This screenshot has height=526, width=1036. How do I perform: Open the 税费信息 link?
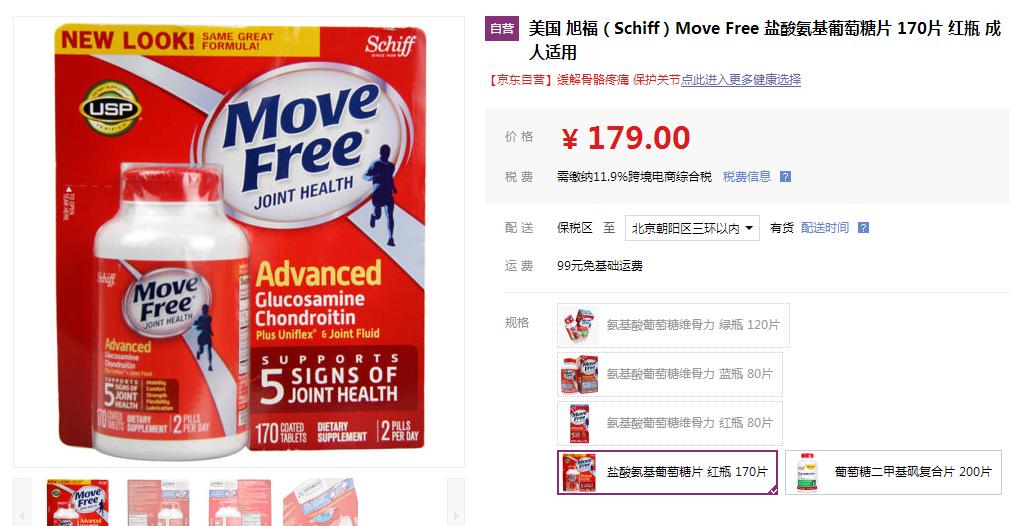747,176
